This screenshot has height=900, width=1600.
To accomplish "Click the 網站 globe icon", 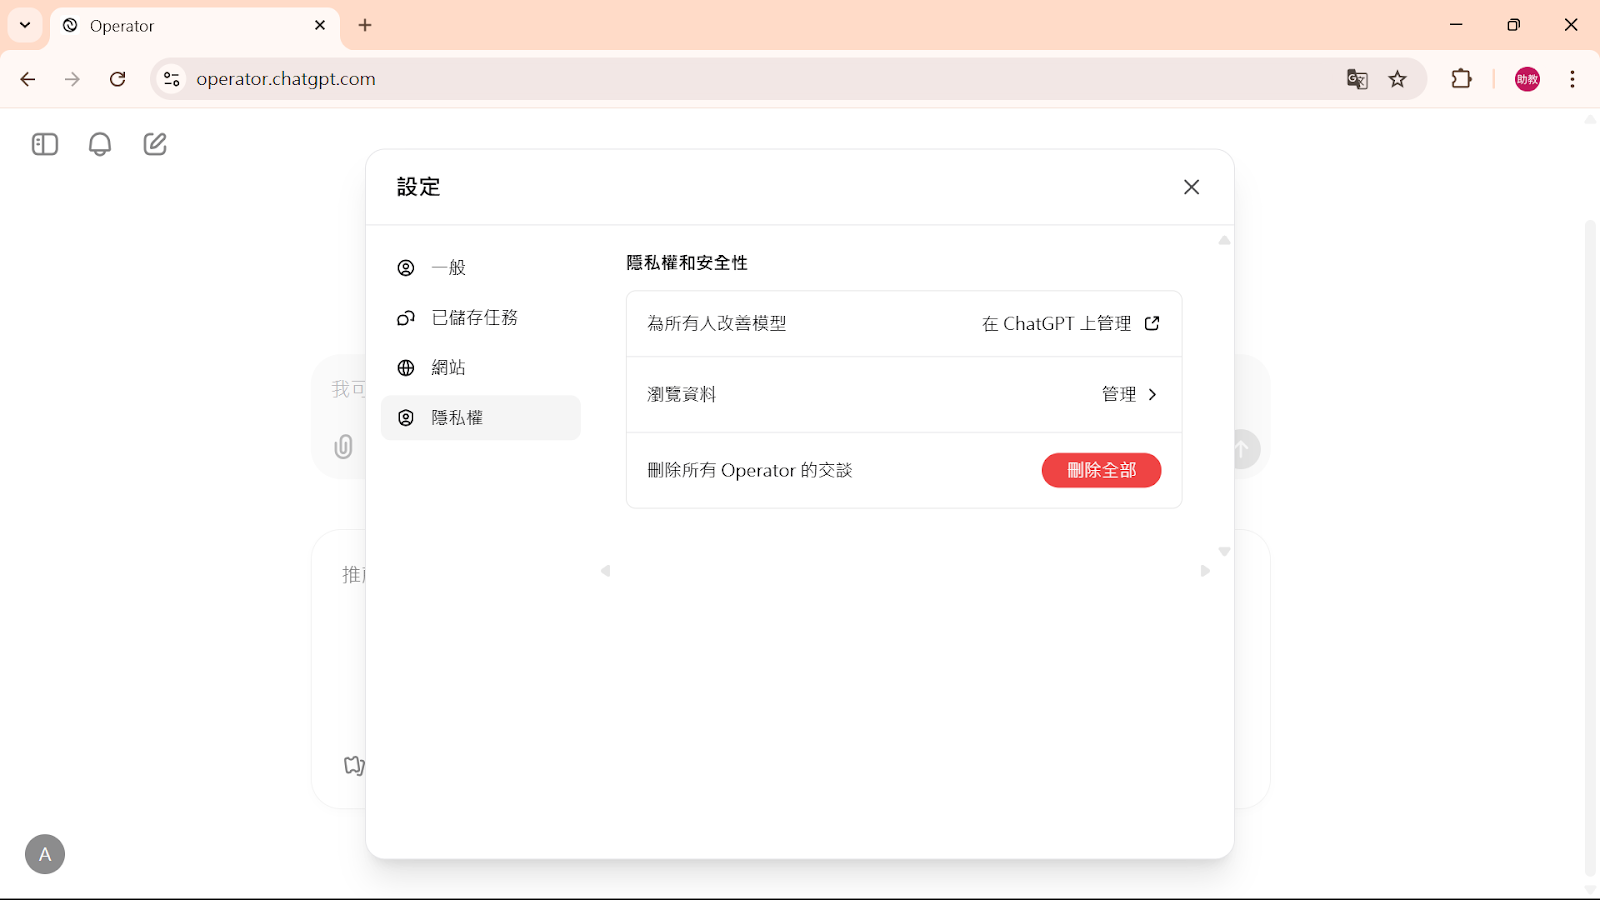I will 406,368.
